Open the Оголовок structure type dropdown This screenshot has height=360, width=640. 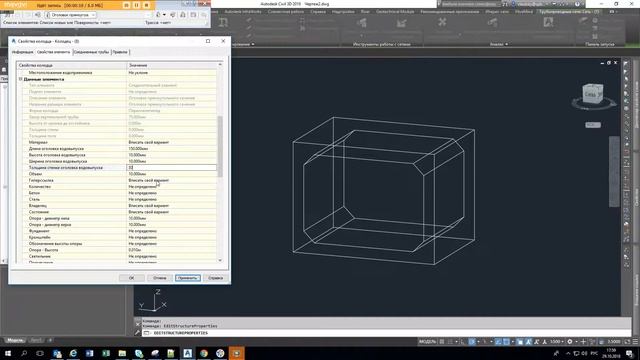pos(70,15)
